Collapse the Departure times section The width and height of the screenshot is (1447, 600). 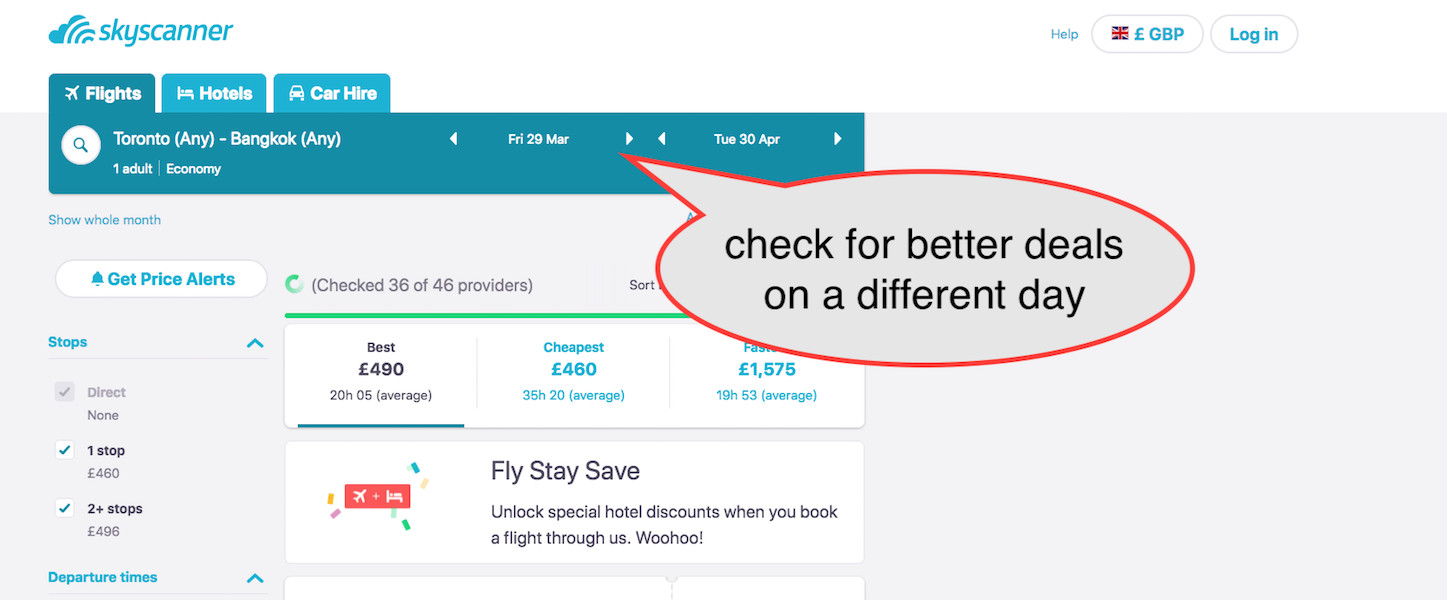[255, 578]
